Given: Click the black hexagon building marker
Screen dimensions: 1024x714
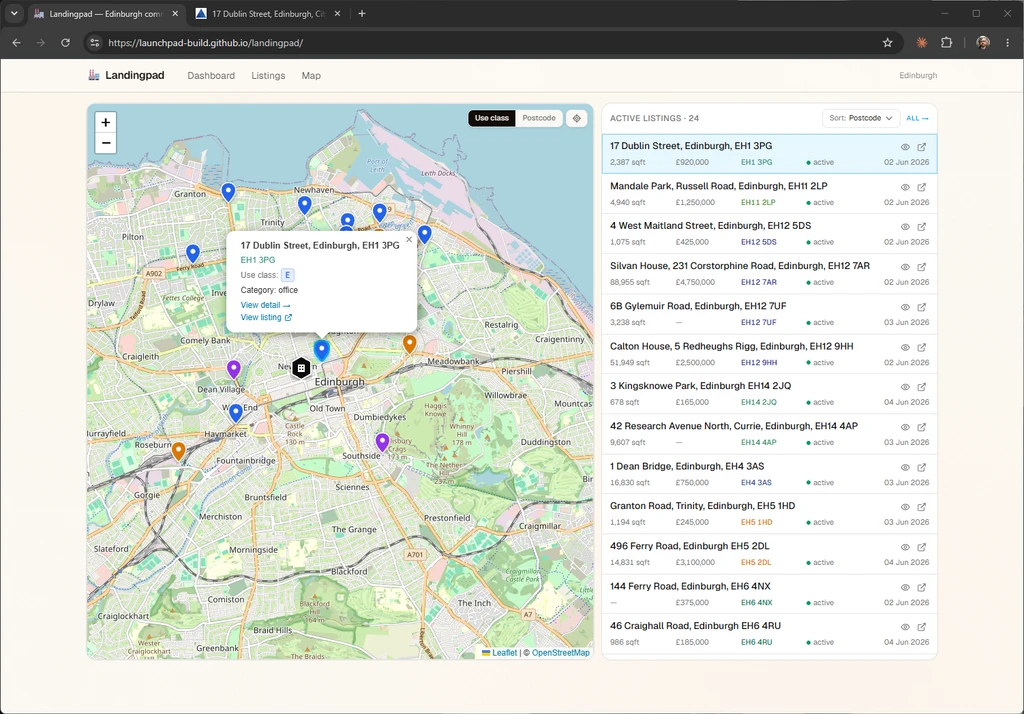Looking at the screenshot, I should 301,368.
